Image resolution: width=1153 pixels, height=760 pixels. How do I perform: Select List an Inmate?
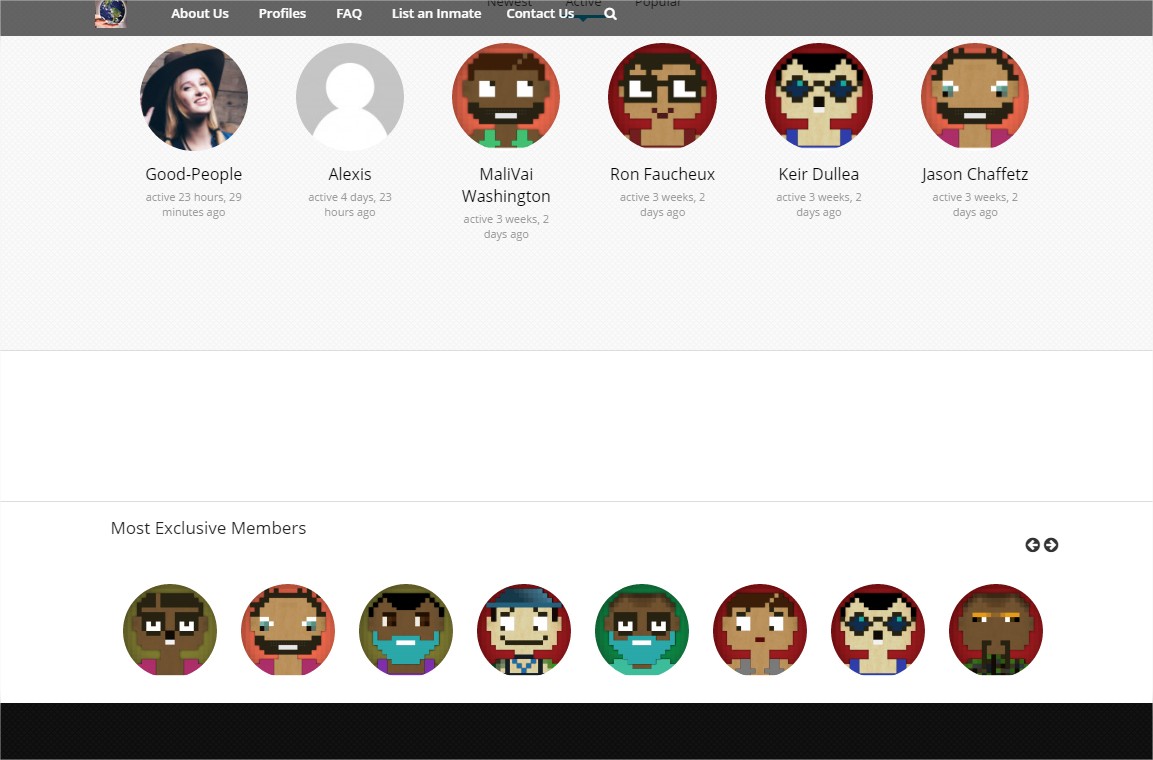click(x=437, y=13)
